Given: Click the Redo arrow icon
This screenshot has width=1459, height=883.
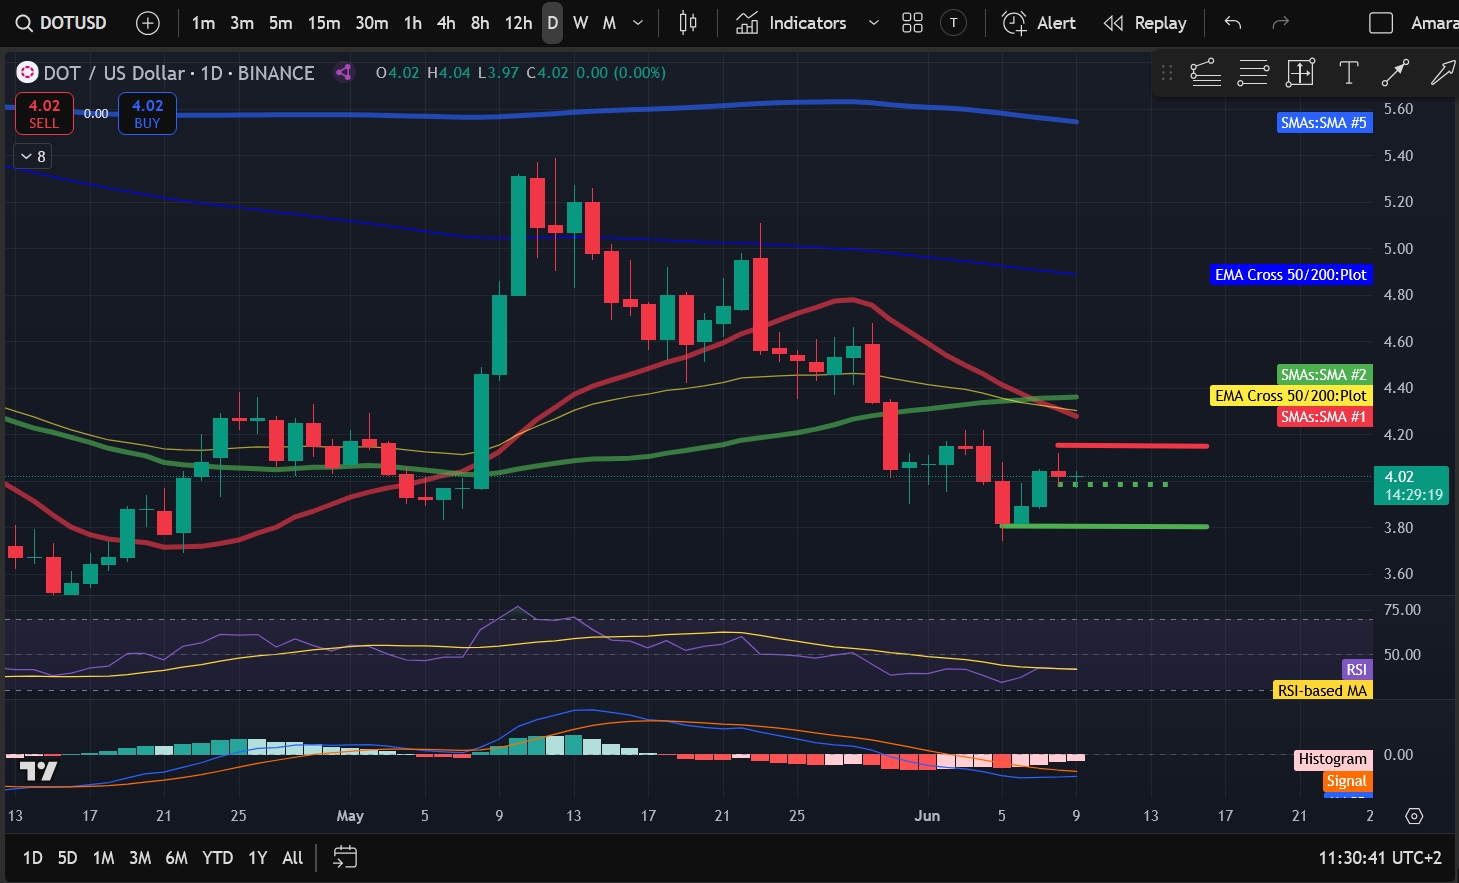Looking at the screenshot, I should (1280, 23).
